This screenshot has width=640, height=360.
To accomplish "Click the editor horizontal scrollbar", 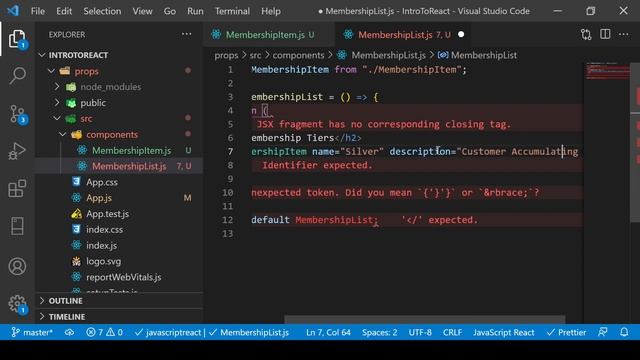I will coord(424,319).
